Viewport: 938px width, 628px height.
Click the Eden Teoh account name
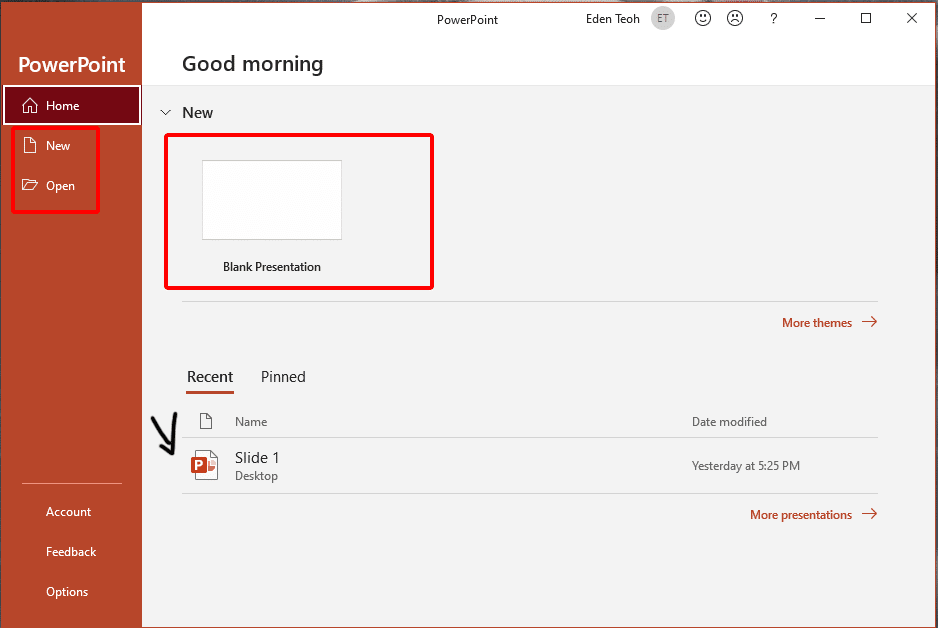(x=613, y=19)
